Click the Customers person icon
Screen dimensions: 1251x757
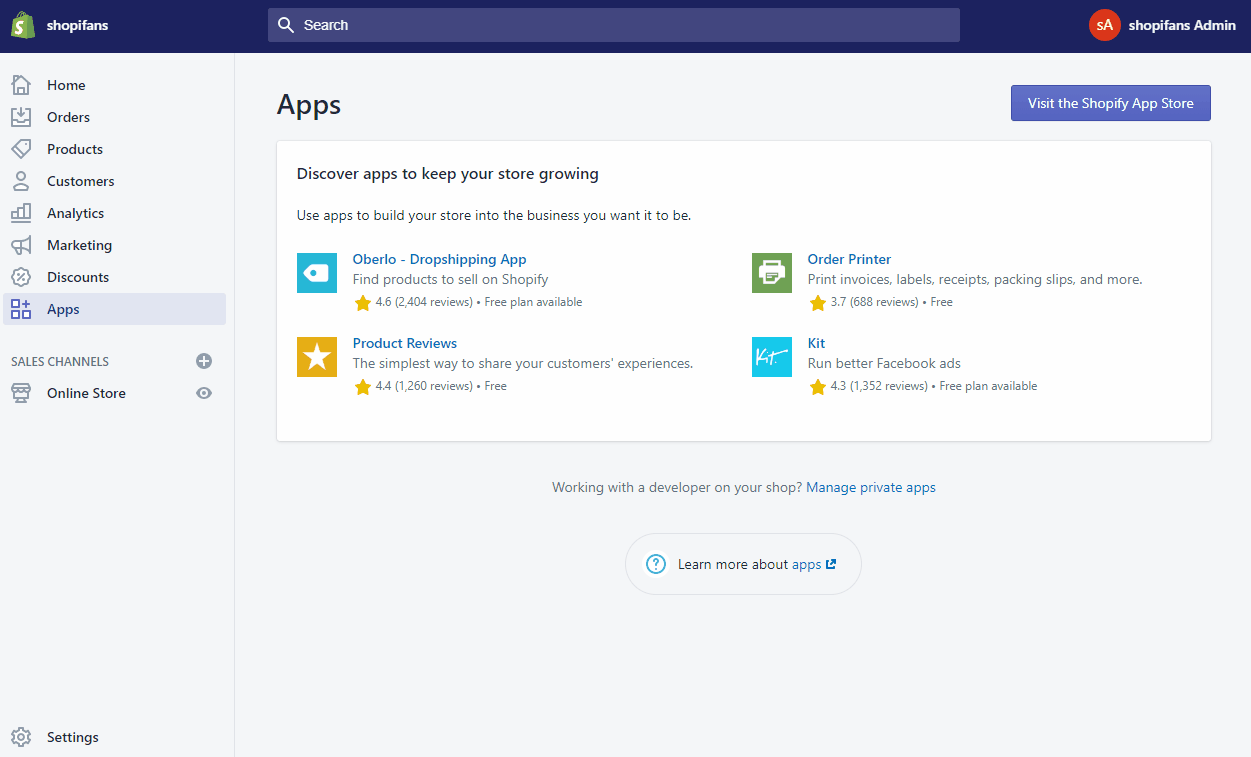(21, 181)
